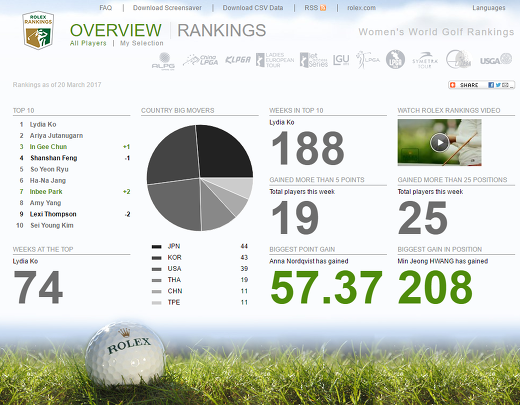Click the 74 weeks at the top figure
Screen dimensions: 520x405
click(x=38, y=287)
